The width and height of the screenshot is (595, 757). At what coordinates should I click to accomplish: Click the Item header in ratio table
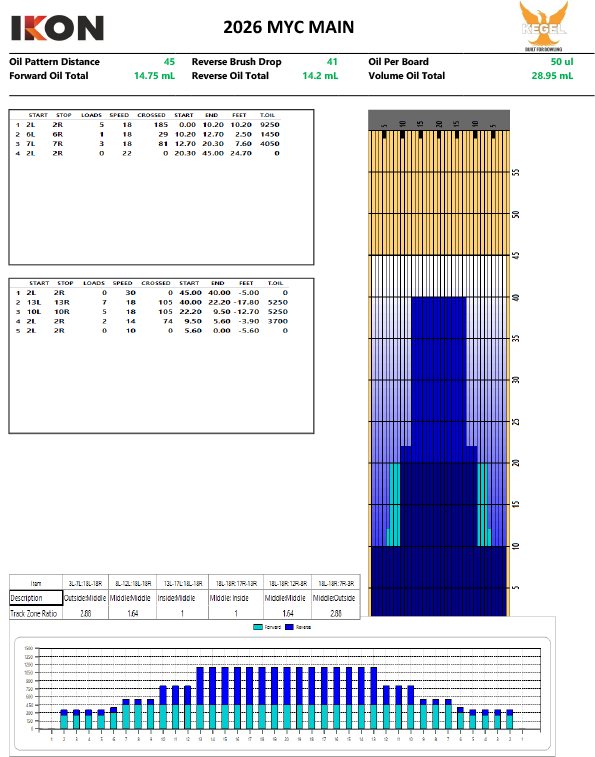click(36, 583)
